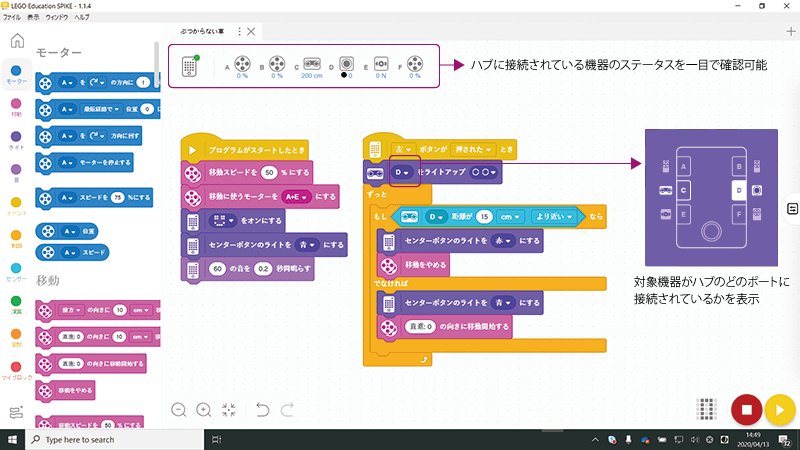Screen dimensions: 800x450
Task: Open the より近い comparison dropdown
Action: pyautogui.click(x=554, y=216)
